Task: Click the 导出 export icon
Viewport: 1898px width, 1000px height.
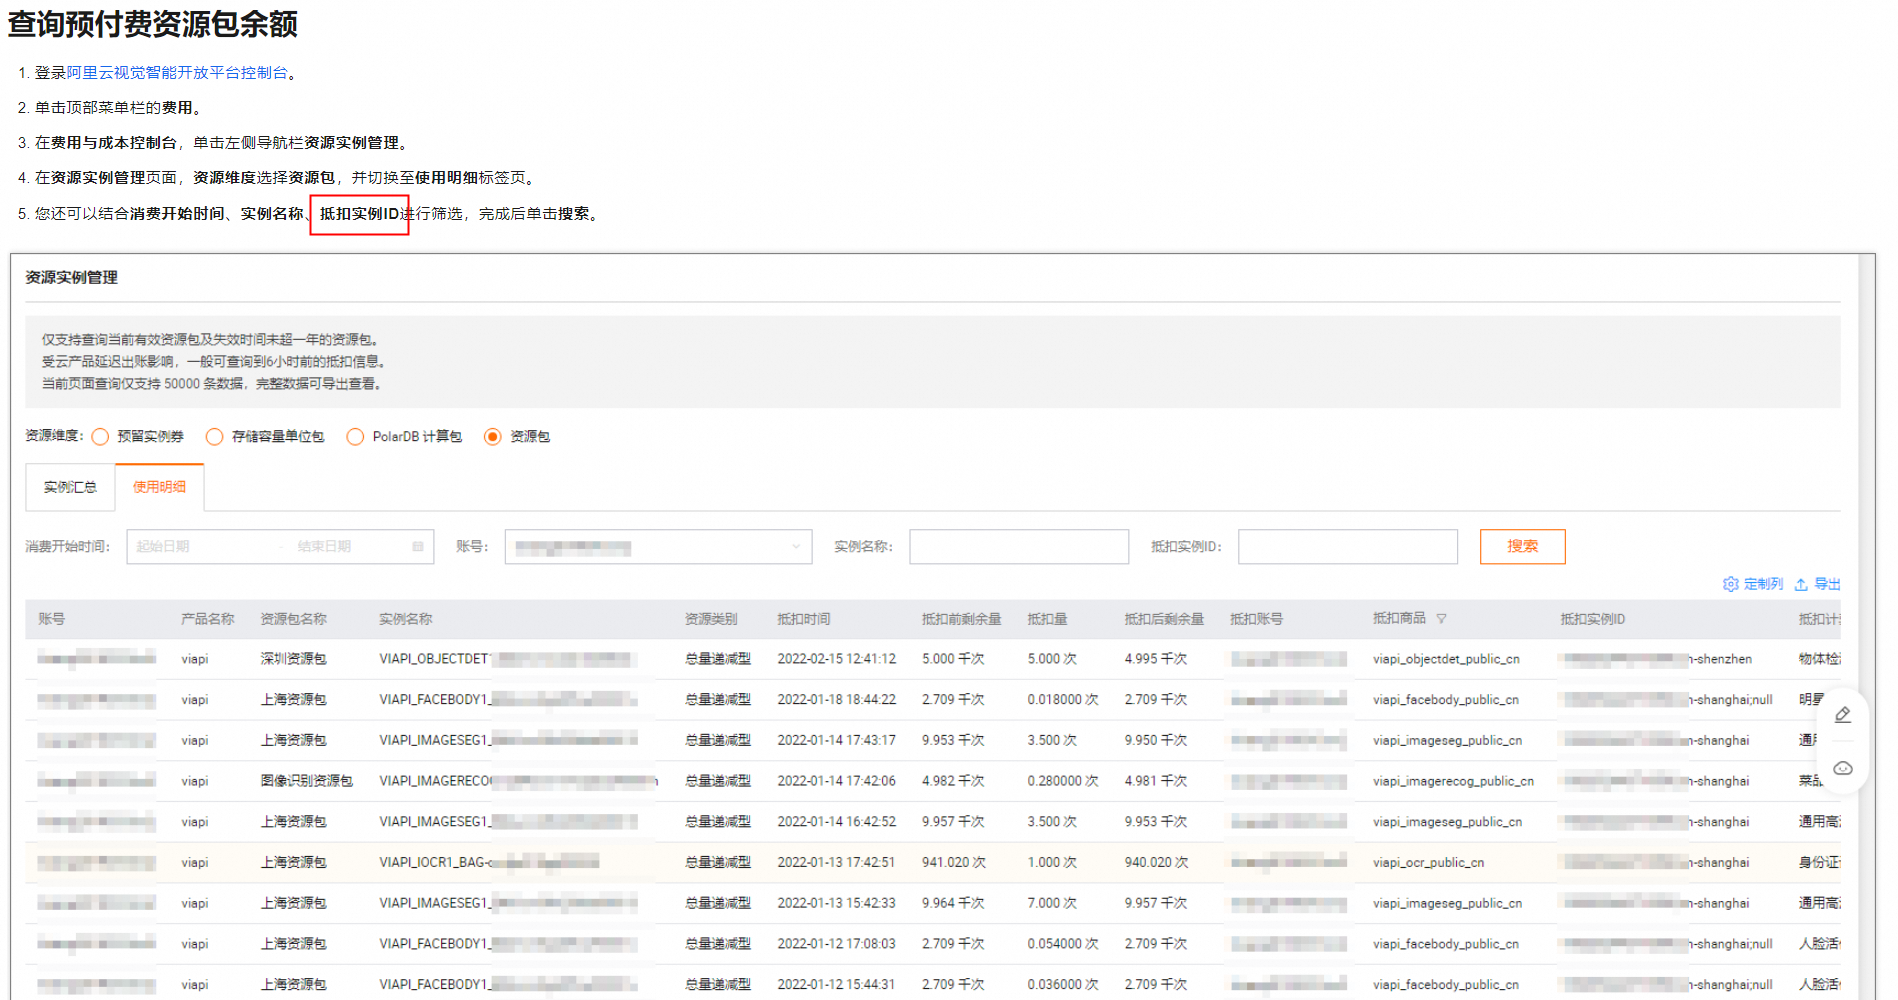Action: [1801, 584]
